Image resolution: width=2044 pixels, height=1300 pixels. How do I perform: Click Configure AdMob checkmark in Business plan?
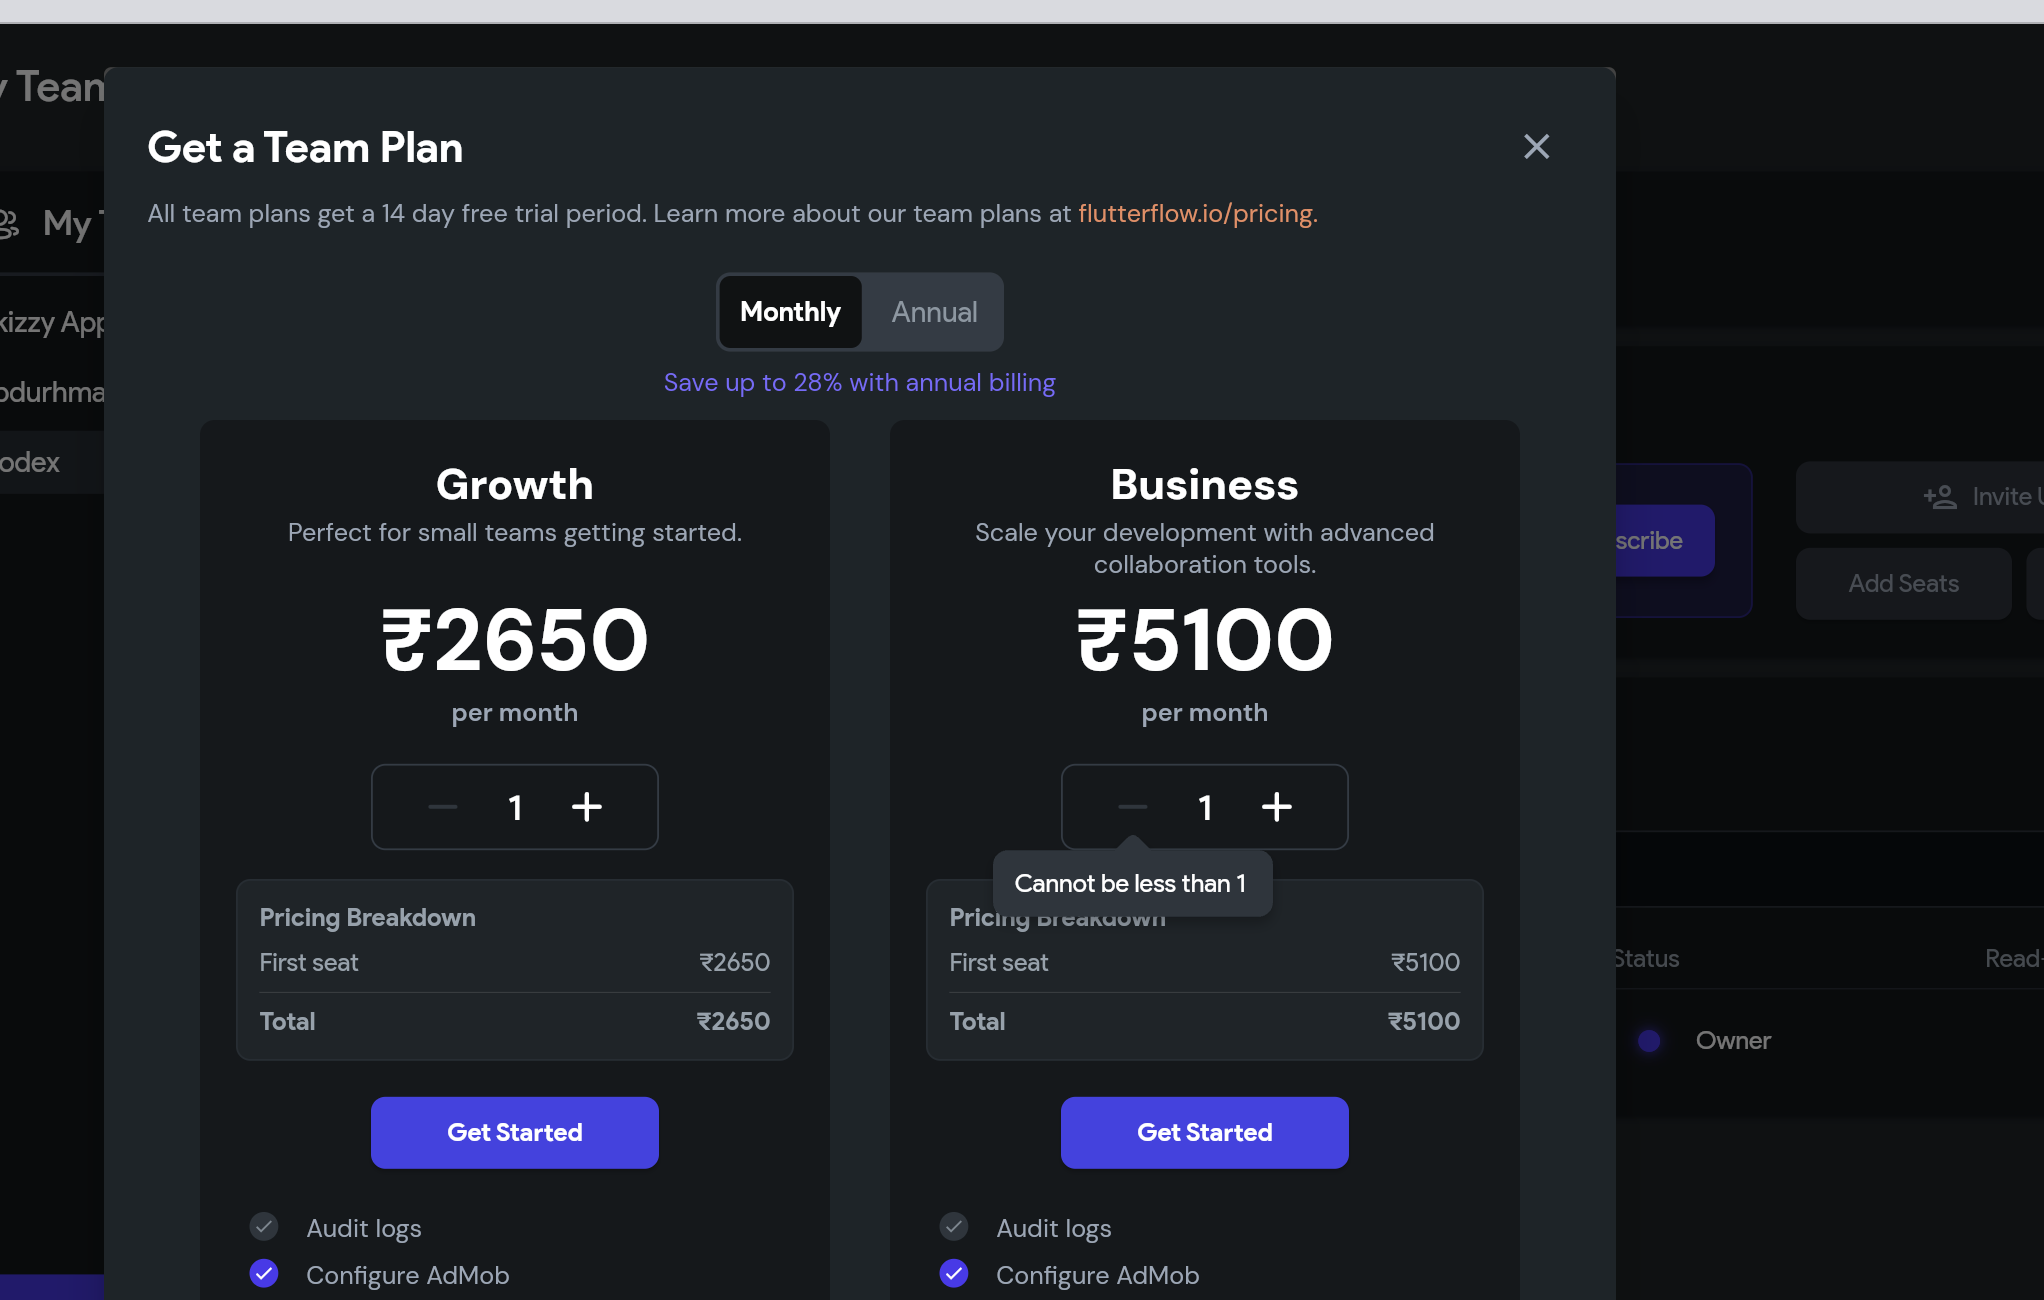point(954,1273)
